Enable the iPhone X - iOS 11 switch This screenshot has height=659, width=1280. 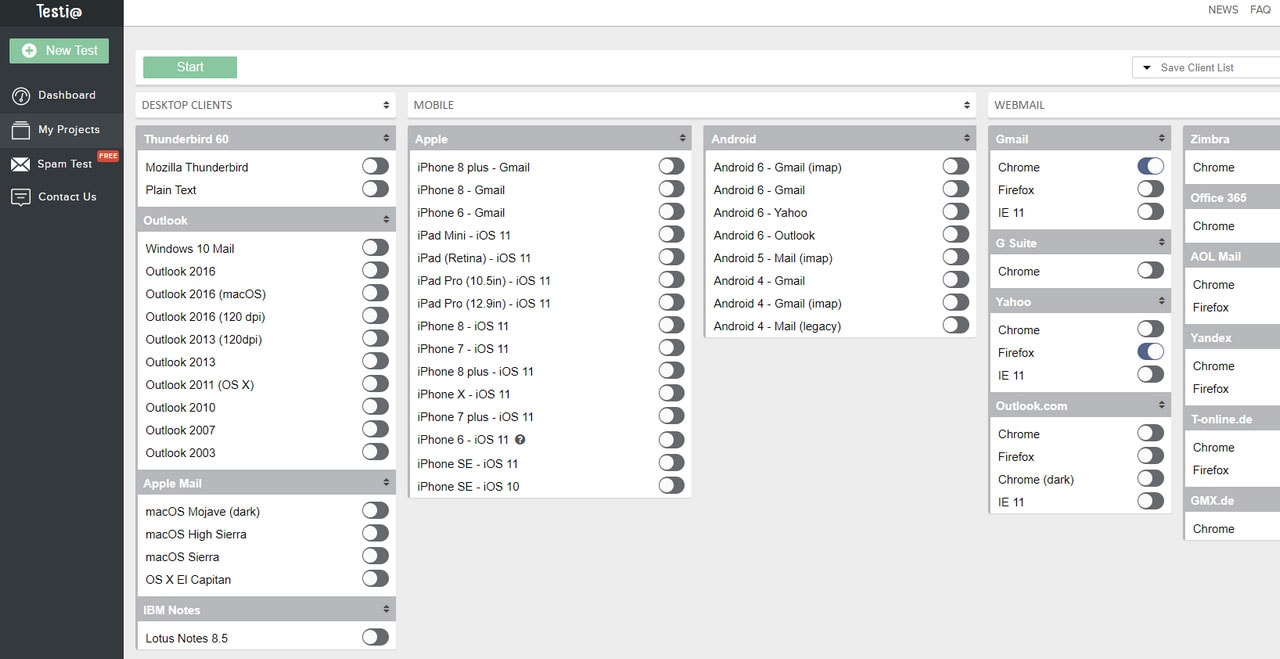(671, 393)
